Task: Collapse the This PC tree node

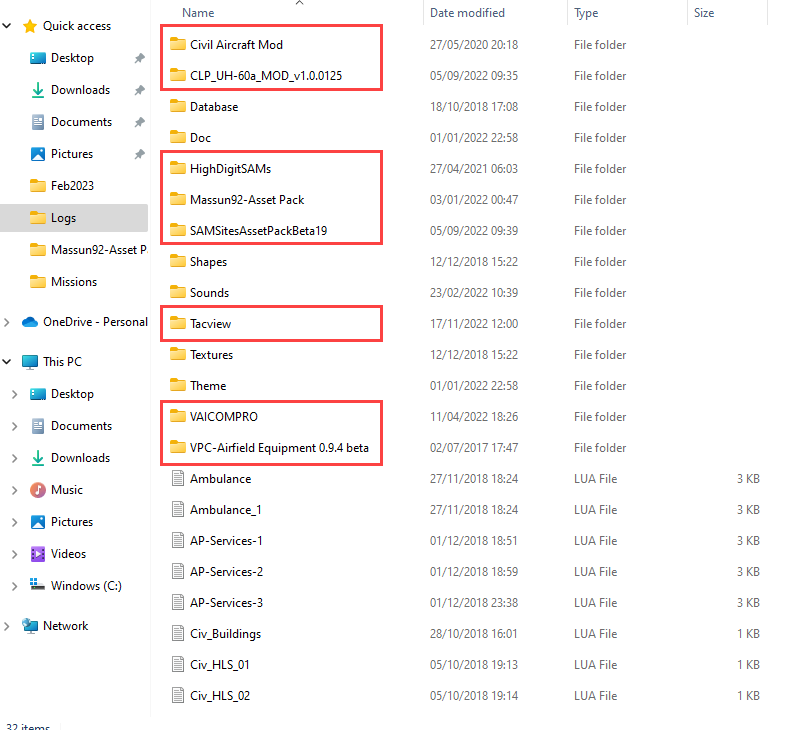Action: (x=7, y=361)
